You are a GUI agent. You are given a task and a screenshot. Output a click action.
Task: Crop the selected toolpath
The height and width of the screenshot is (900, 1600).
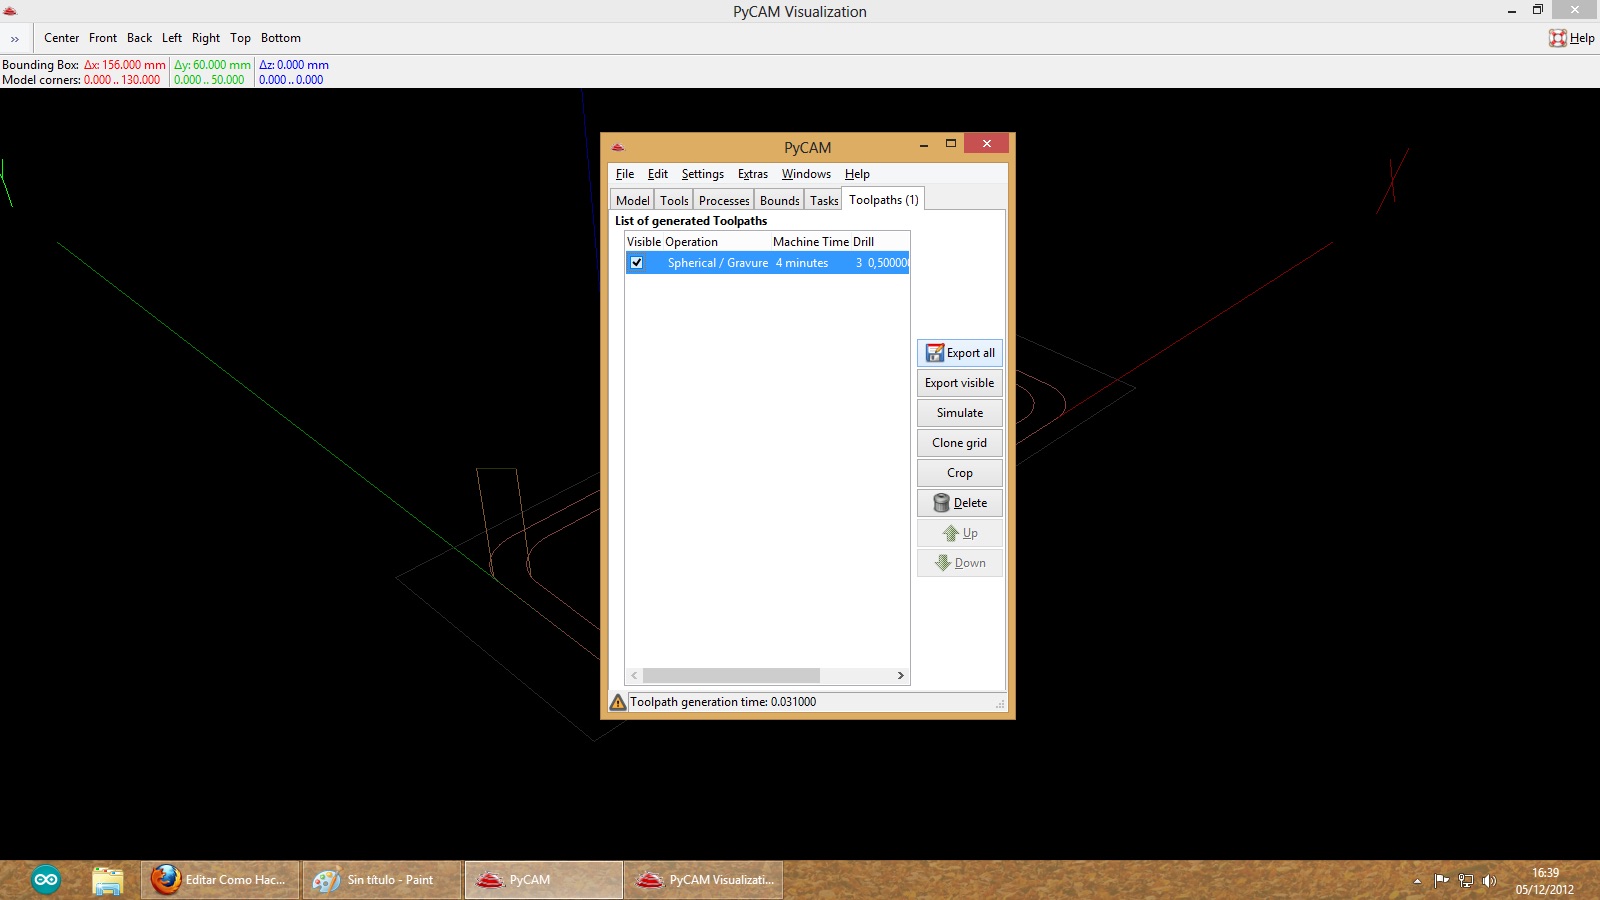[960, 473]
